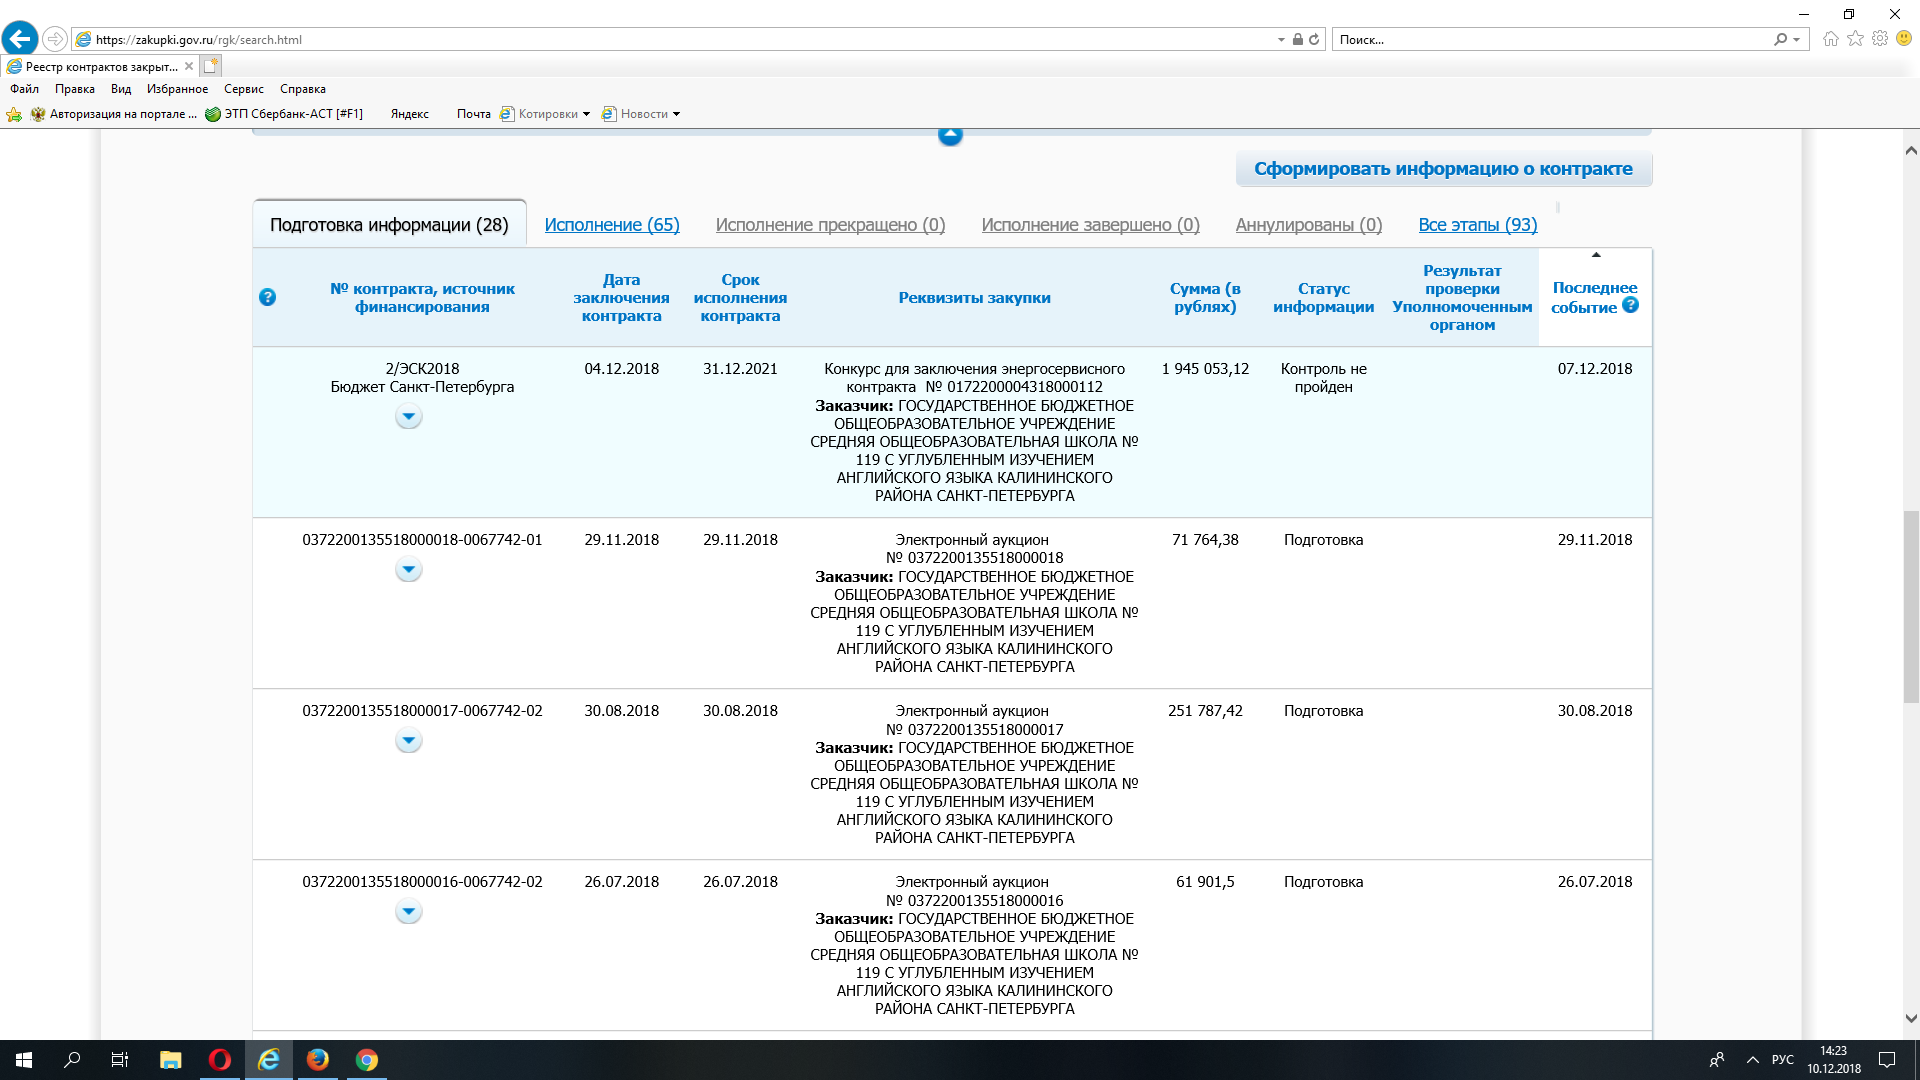
Task: Expand contract 0372200135518000016-0067742-02 details
Action: point(408,912)
